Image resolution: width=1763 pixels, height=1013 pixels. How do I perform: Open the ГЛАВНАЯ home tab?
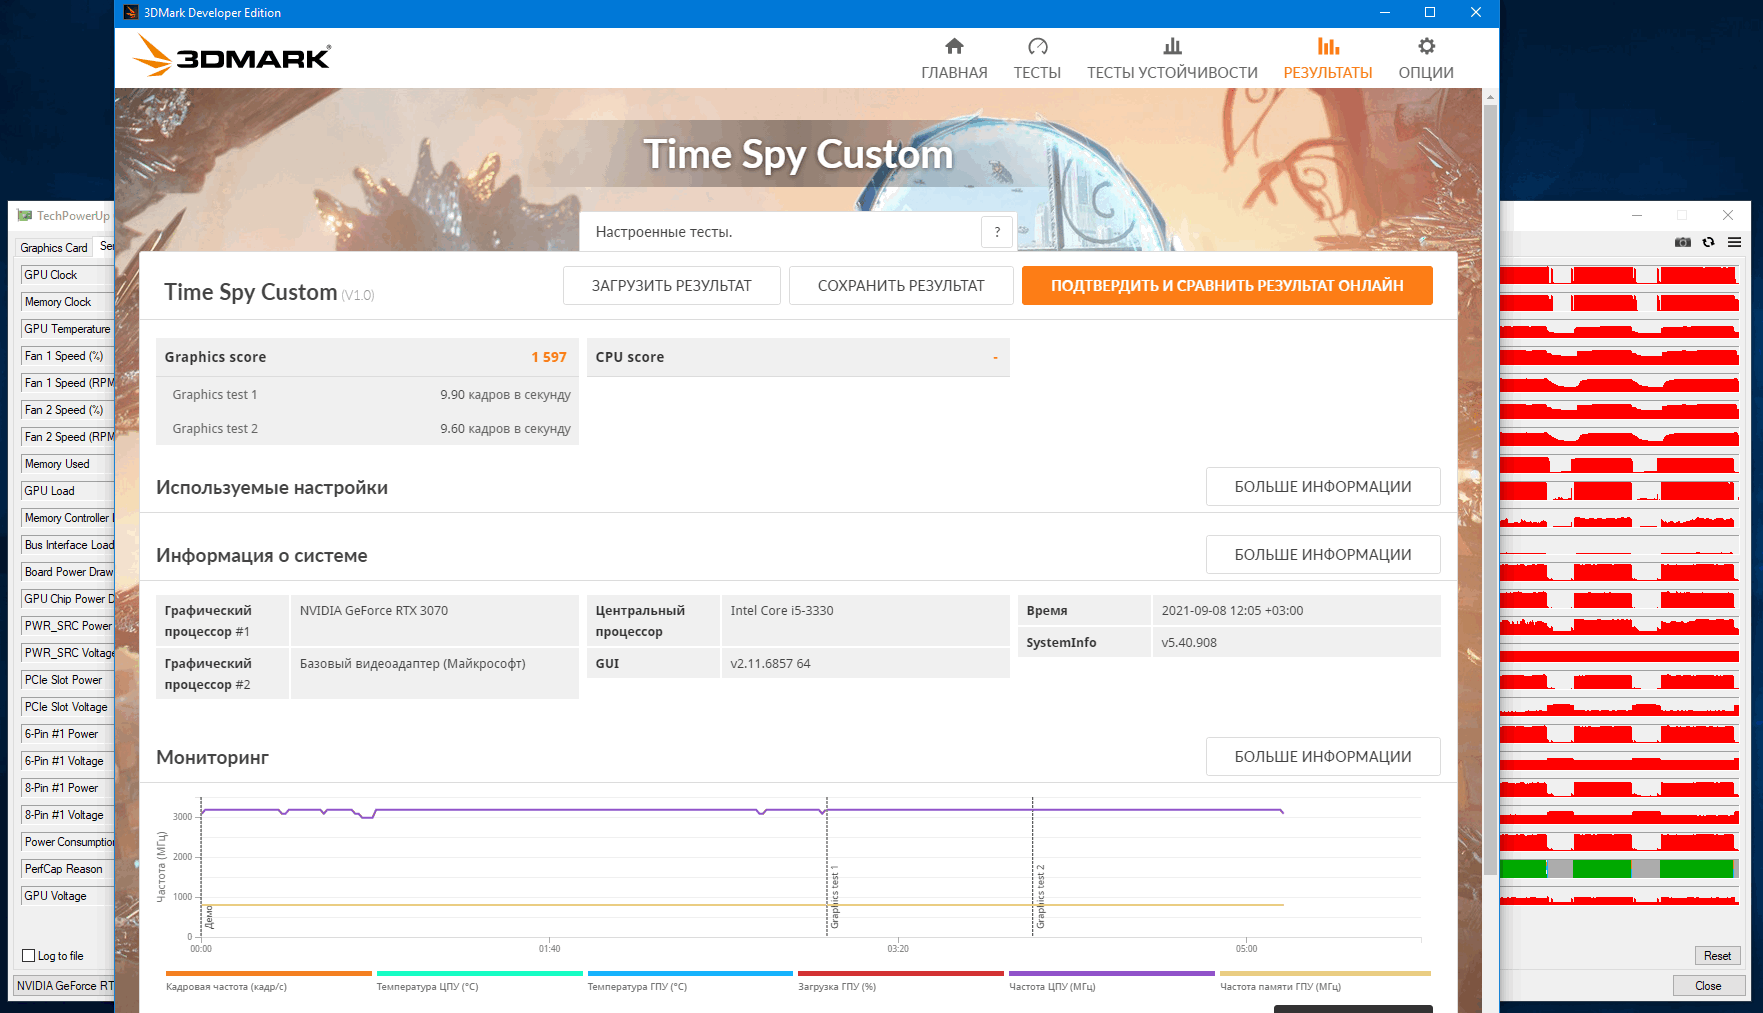pos(954,59)
